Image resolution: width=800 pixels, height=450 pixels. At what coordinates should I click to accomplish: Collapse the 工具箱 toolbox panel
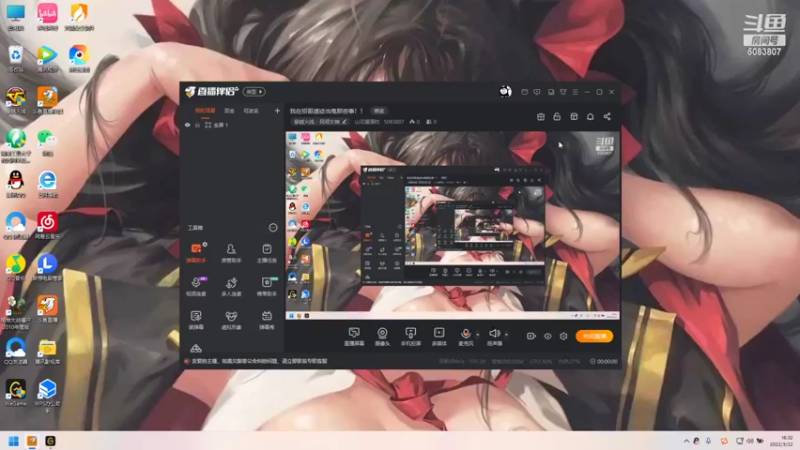273,228
